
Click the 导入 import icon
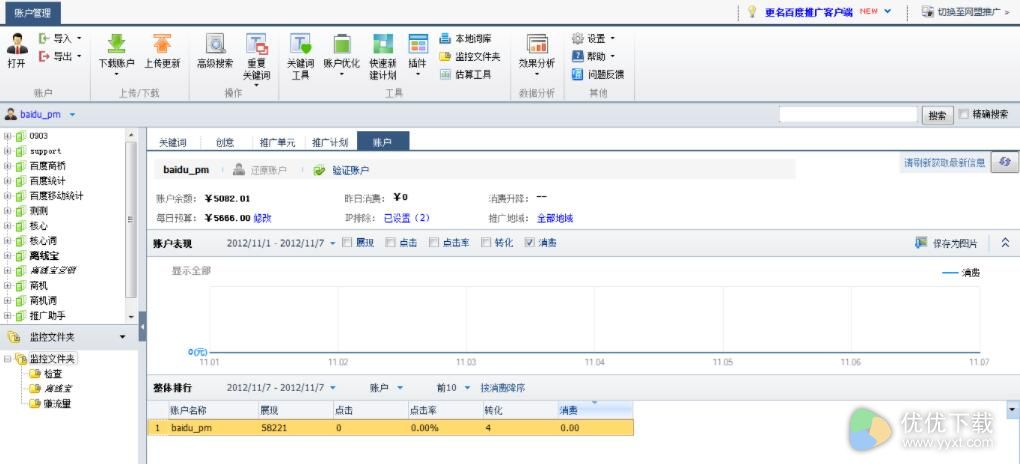coord(44,38)
